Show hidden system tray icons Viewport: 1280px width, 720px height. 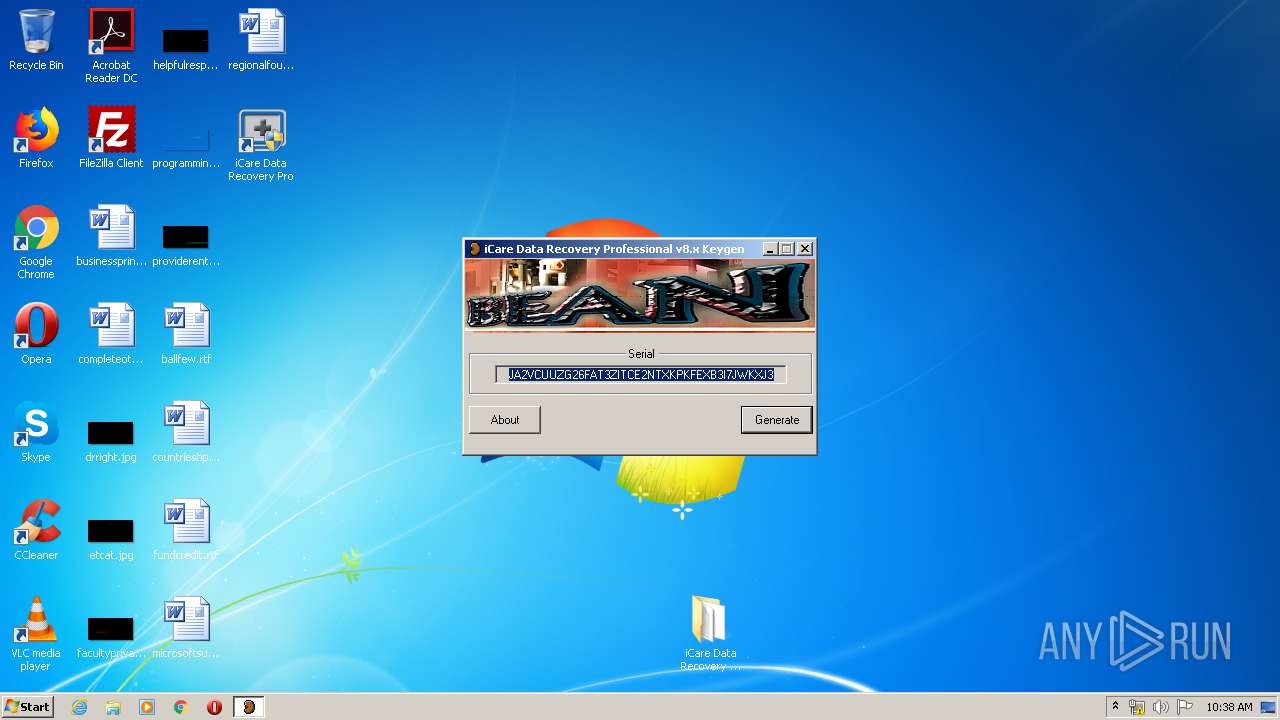tap(1115, 707)
